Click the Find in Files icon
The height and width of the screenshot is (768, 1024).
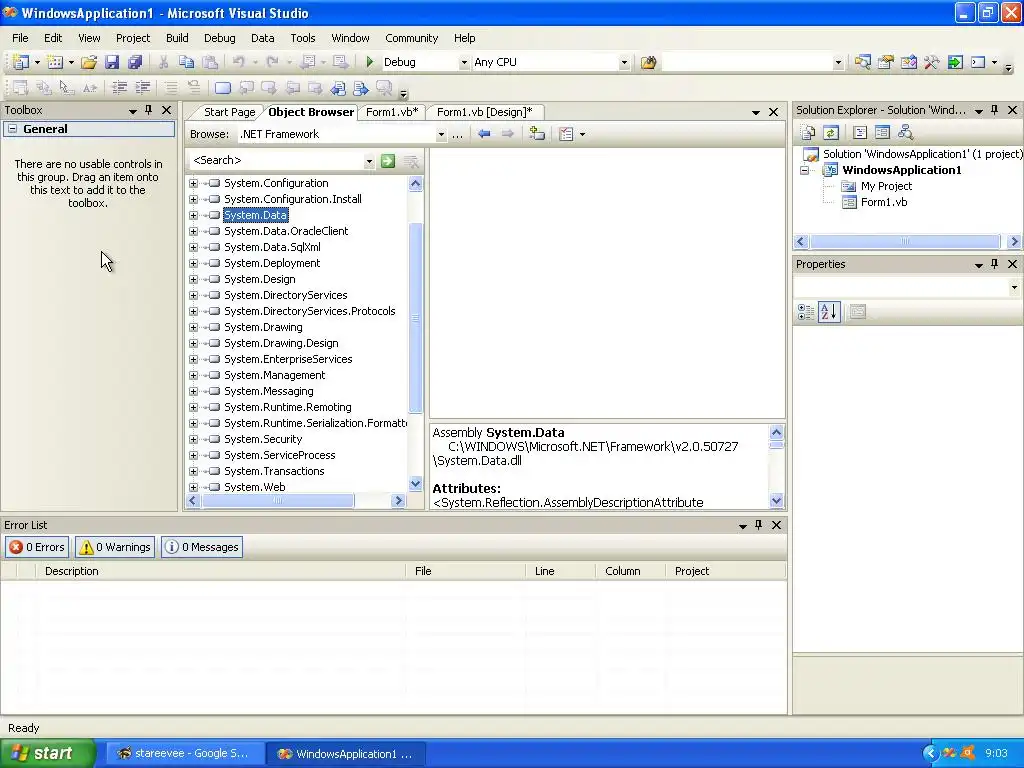[648, 62]
